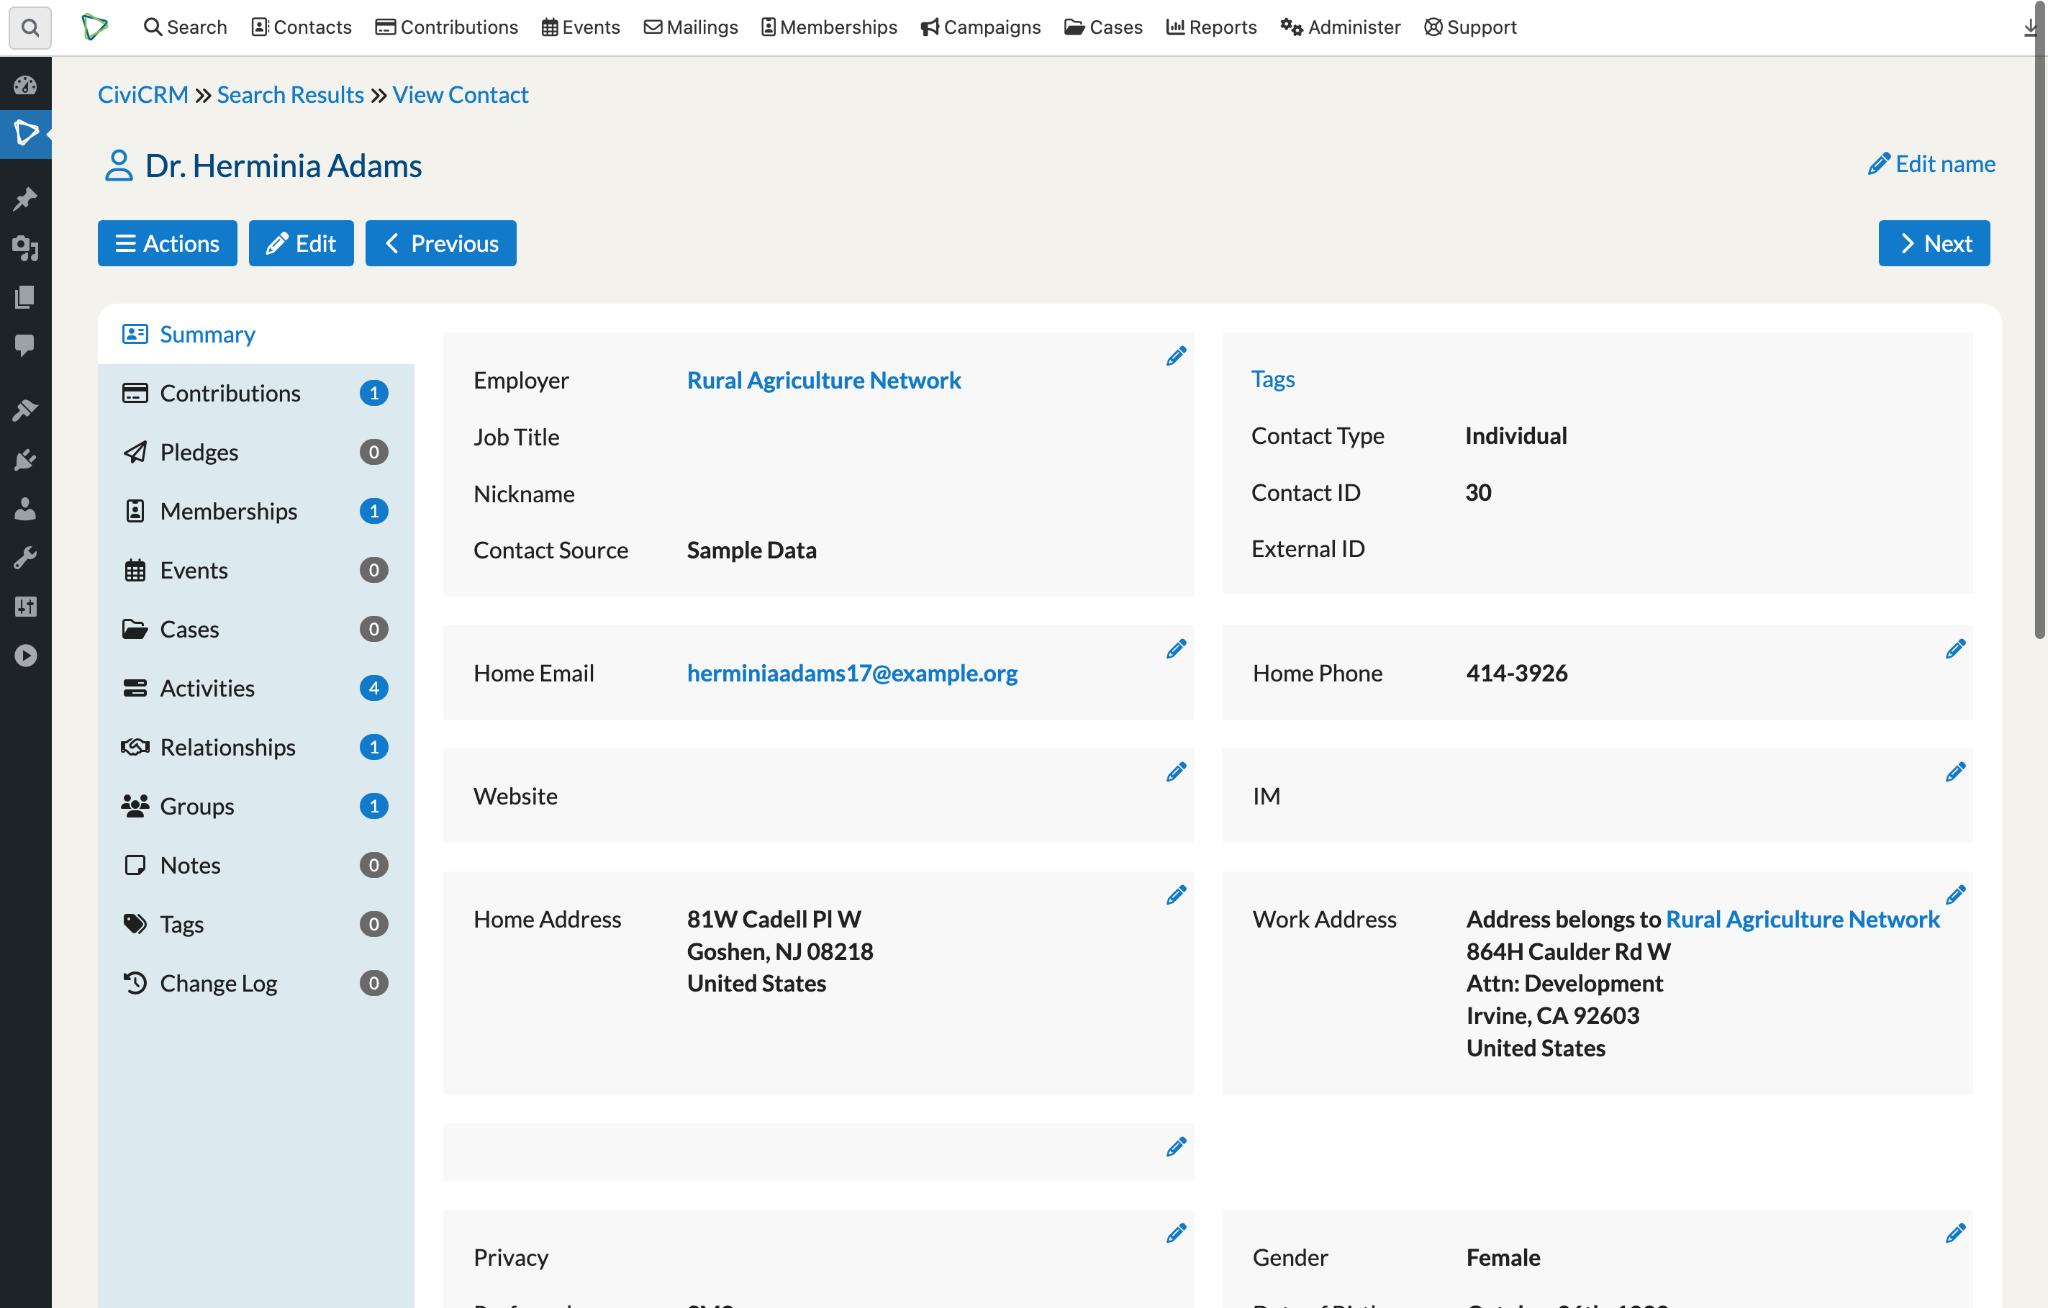
Task: Go to Next contact
Action: tap(1934, 243)
